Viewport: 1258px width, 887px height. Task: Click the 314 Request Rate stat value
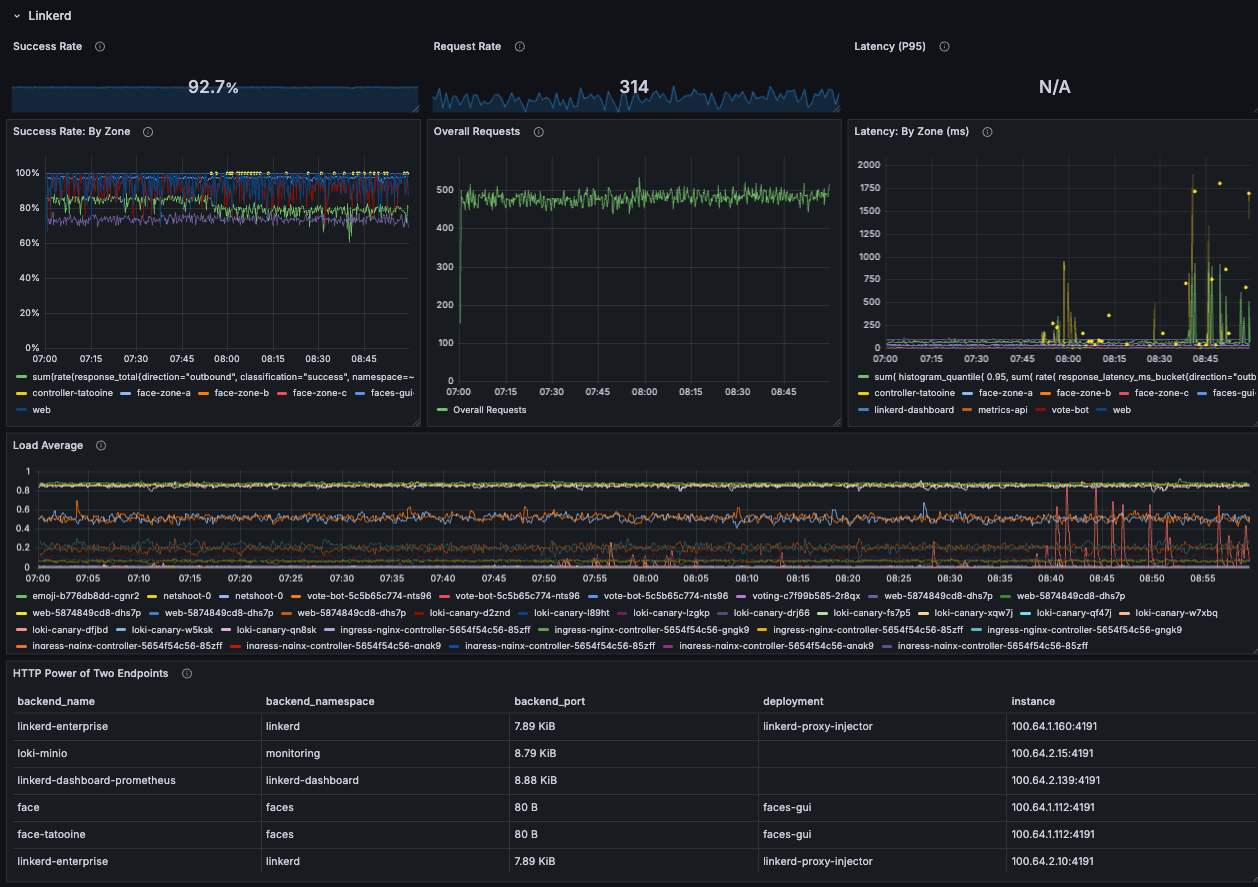click(x=634, y=87)
